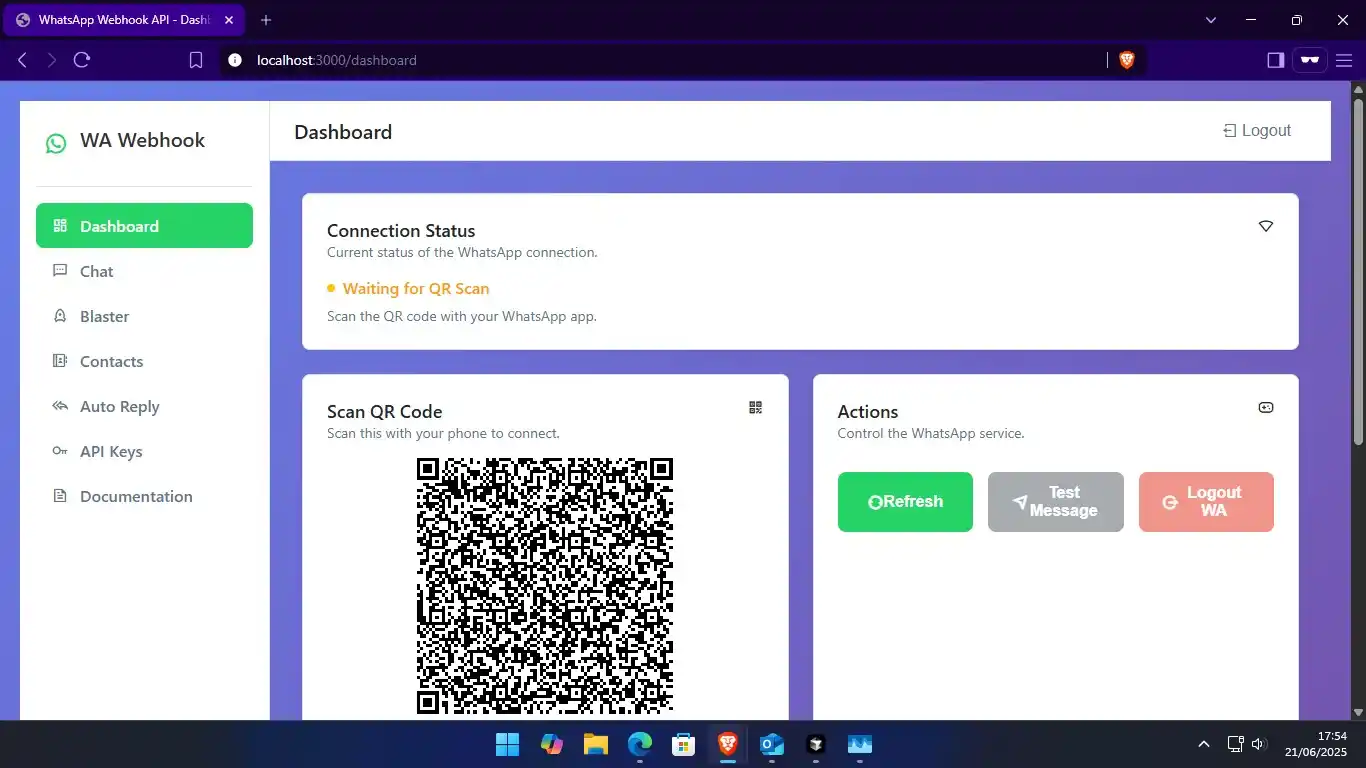The image size is (1366, 768).
Task: Click the private window sunglasses icon
Action: pyautogui.click(x=1309, y=60)
